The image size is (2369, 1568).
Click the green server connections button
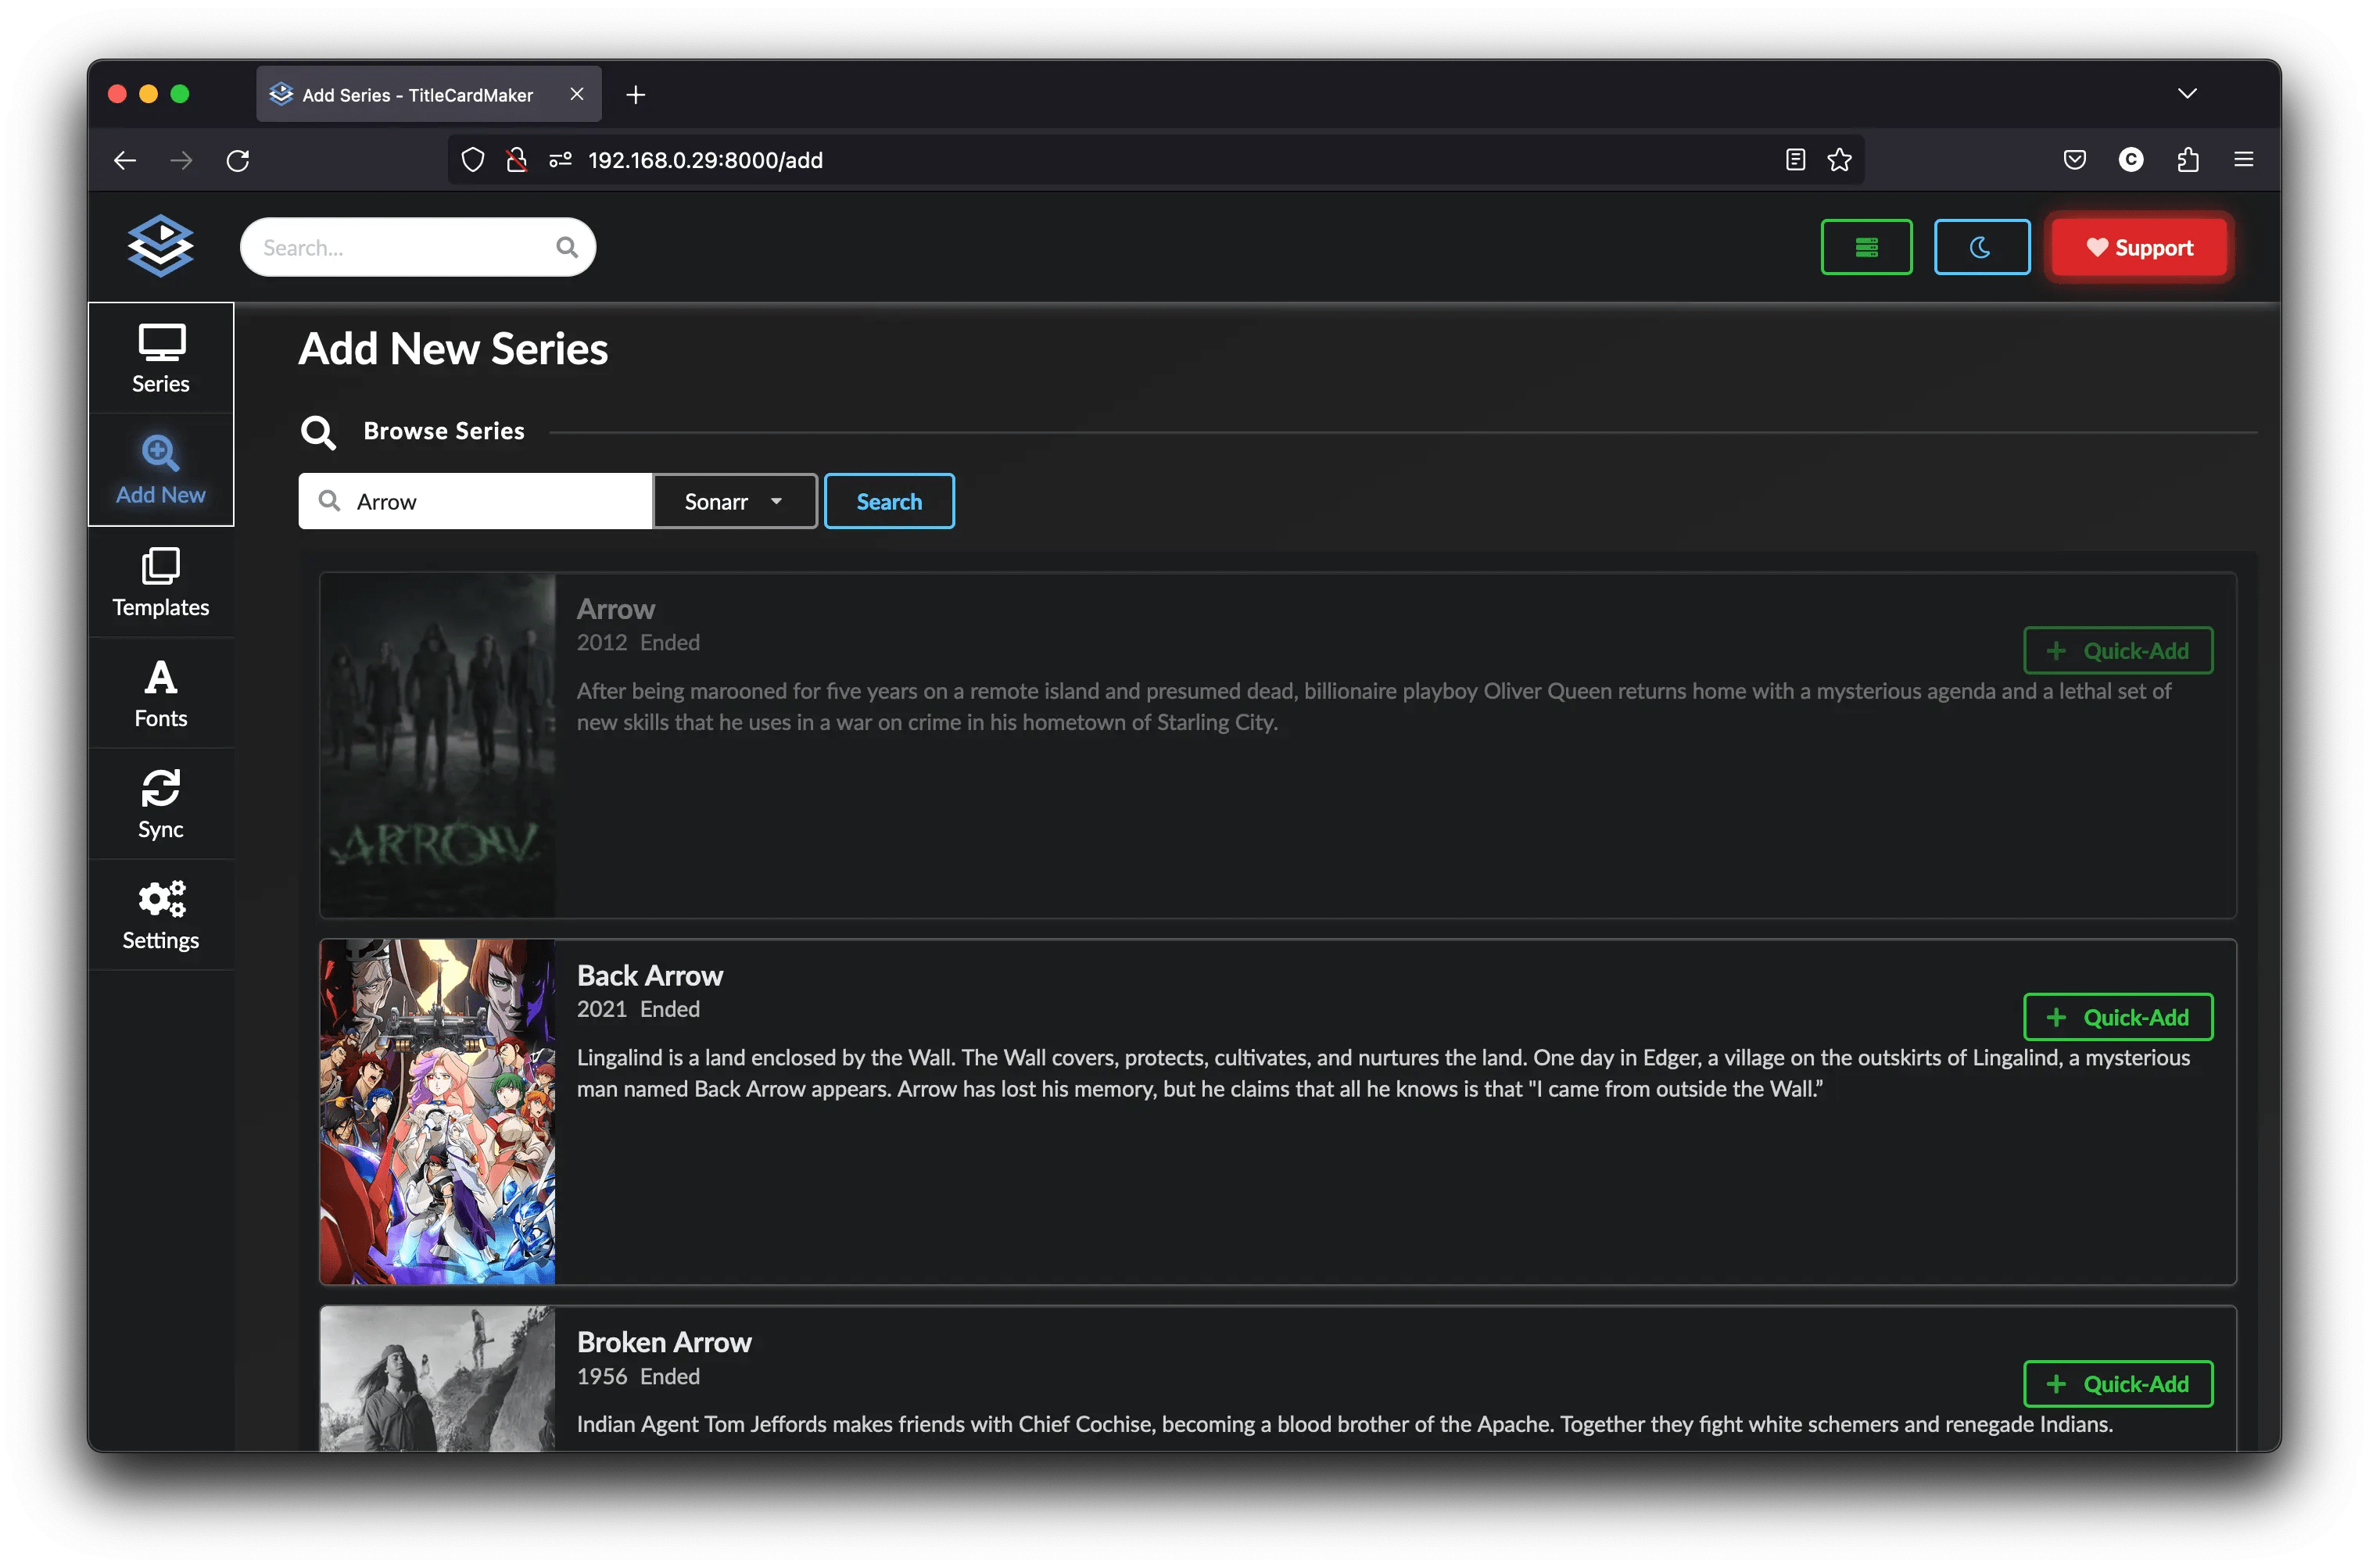point(1866,247)
